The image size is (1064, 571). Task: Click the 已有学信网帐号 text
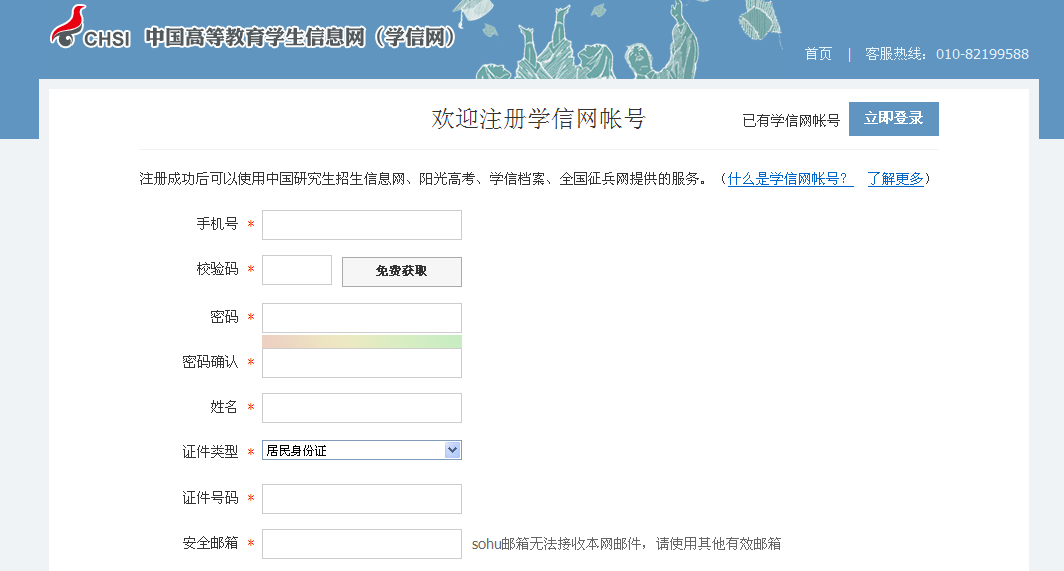(790, 120)
